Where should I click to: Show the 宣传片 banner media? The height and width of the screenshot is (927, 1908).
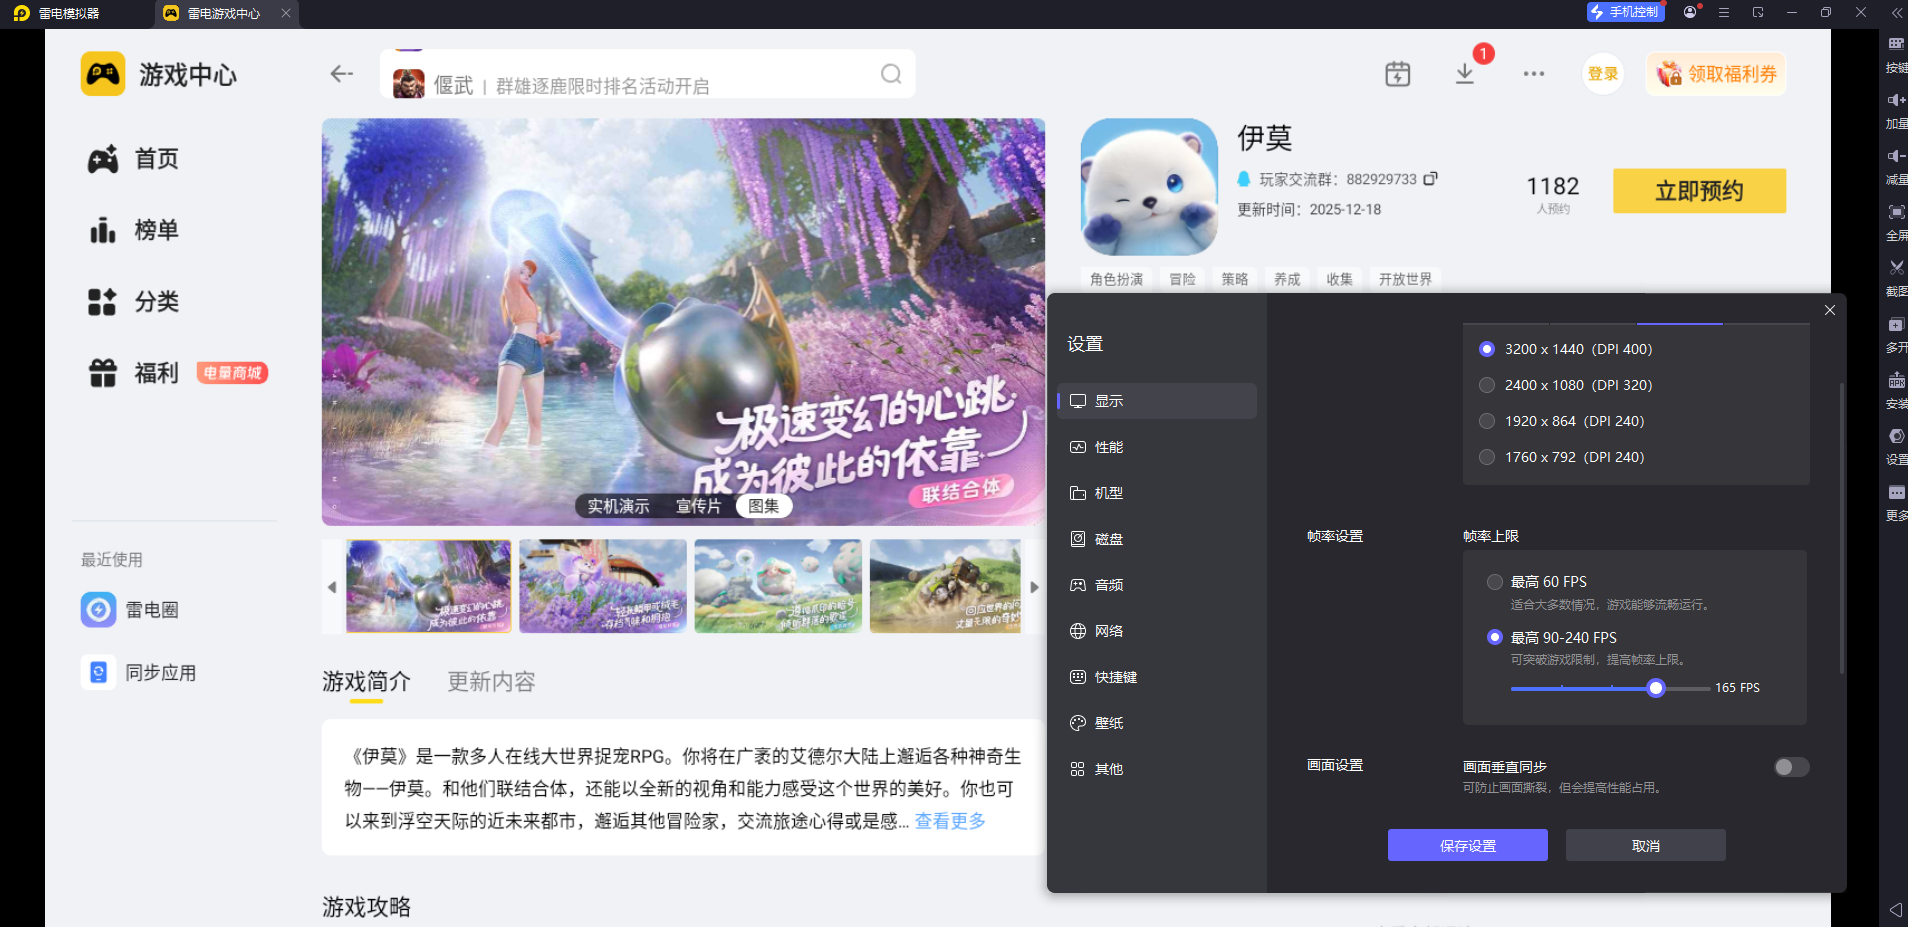click(698, 506)
